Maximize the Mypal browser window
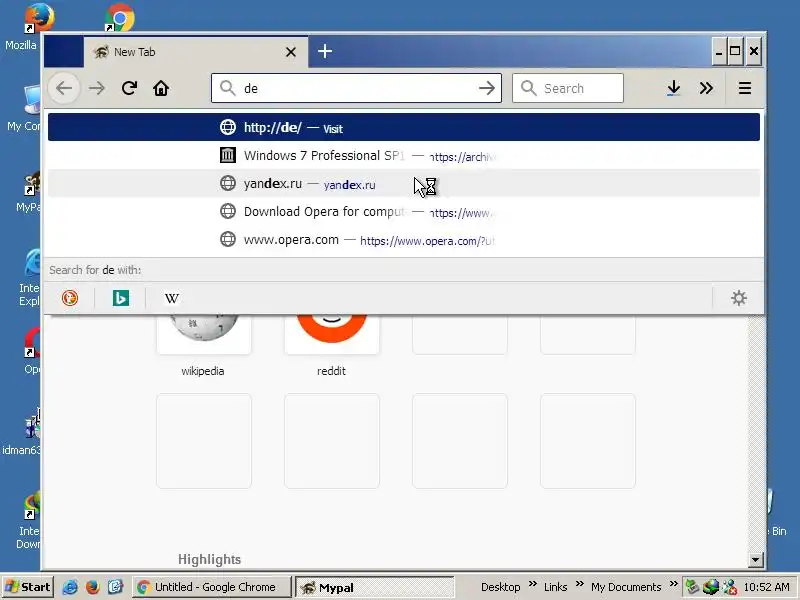 [735, 52]
